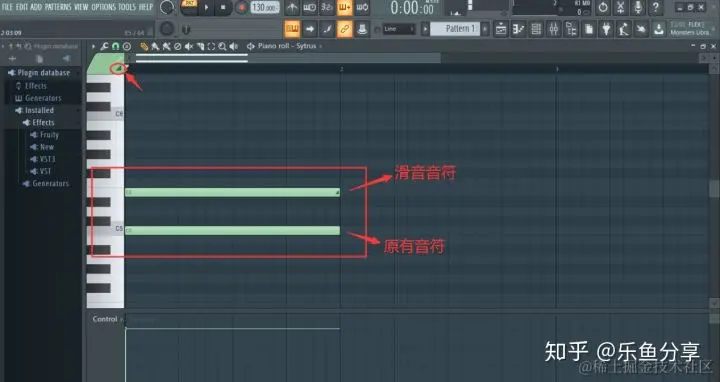
Task: Click the Stop button in transport
Action: coord(223,7)
